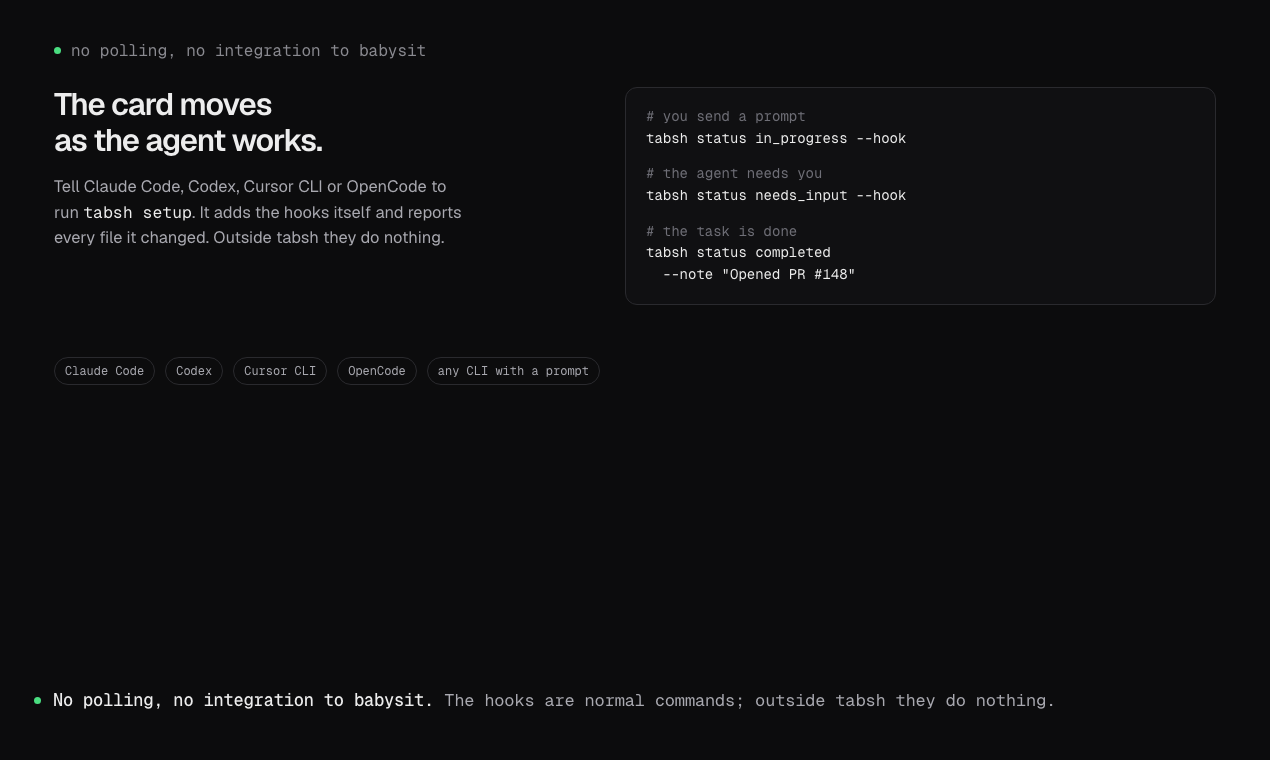Click the comment "# you send a prompt"
1270x760 pixels.
pos(726,117)
